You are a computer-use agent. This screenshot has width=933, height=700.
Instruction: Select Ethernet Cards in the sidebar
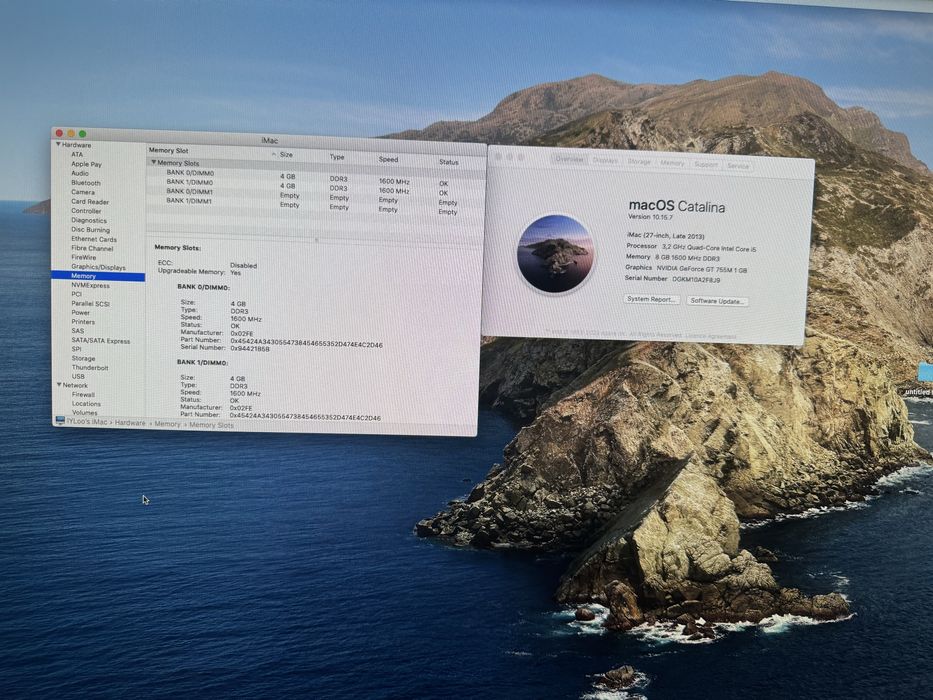(x=94, y=239)
